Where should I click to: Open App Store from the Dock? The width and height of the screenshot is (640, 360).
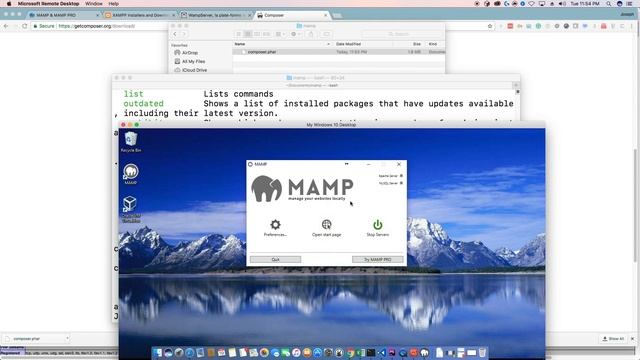(x=317, y=353)
